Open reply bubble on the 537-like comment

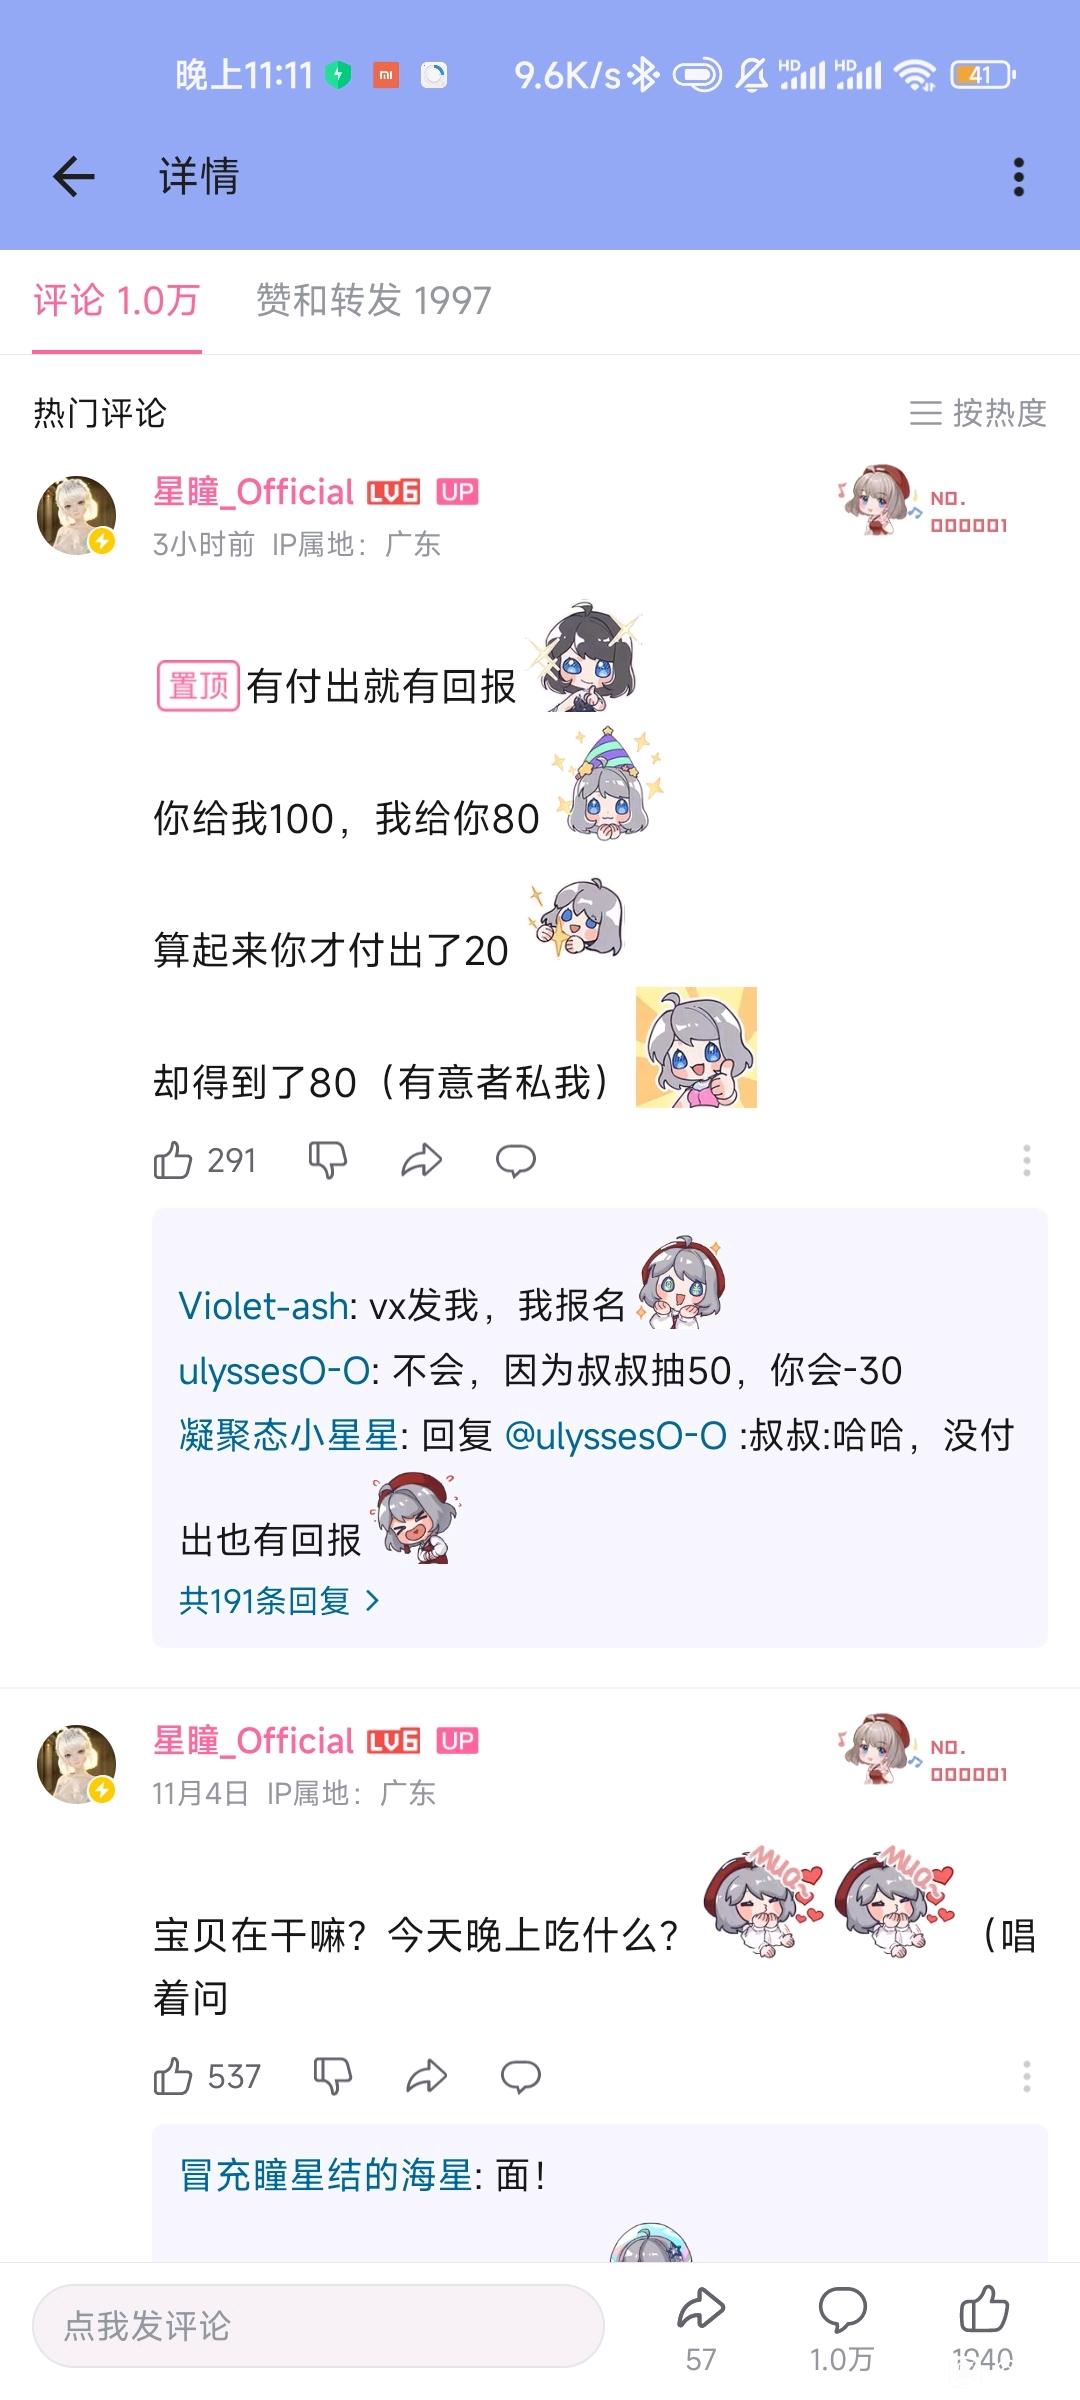coord(521,2077)
